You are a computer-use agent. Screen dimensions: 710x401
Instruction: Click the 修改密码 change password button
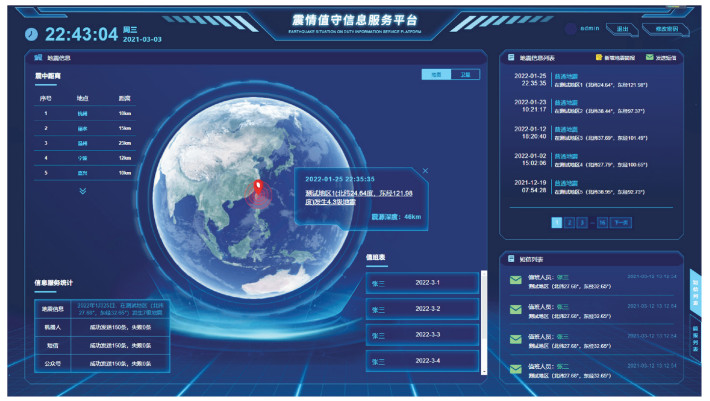coord(666,29)
